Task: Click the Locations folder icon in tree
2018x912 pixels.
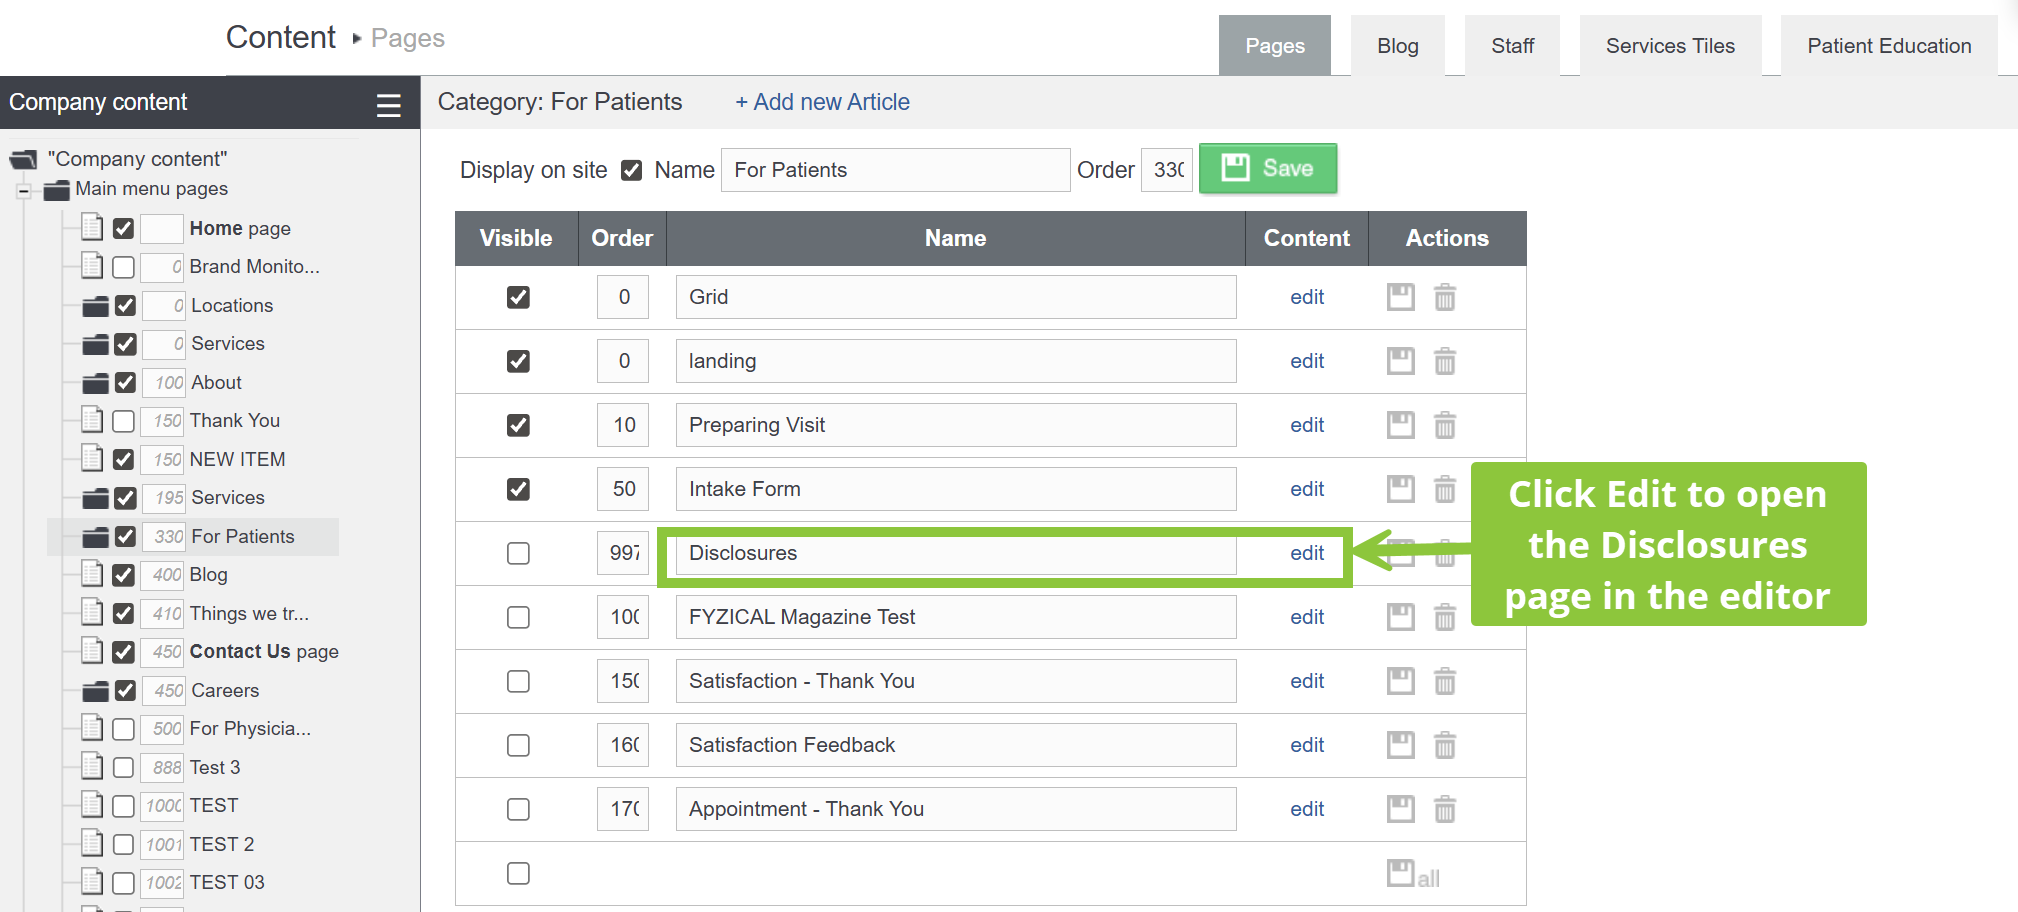Action: [95, 306]
